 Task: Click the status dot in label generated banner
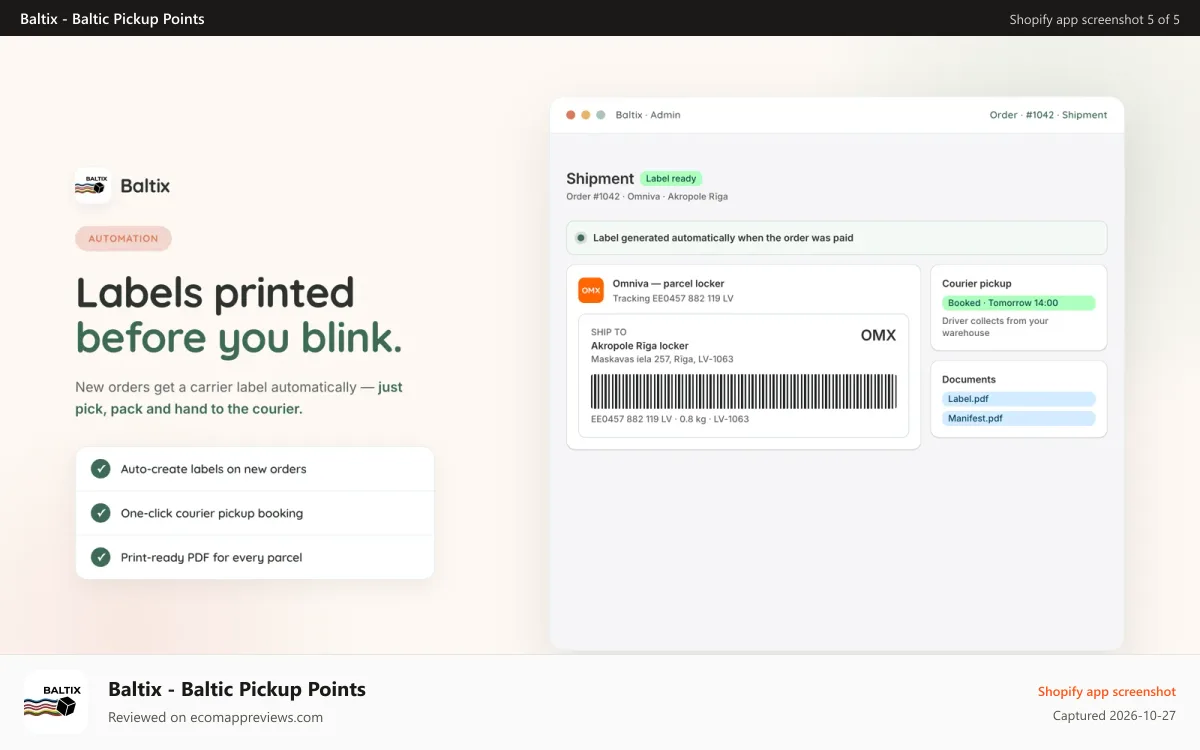581,238
